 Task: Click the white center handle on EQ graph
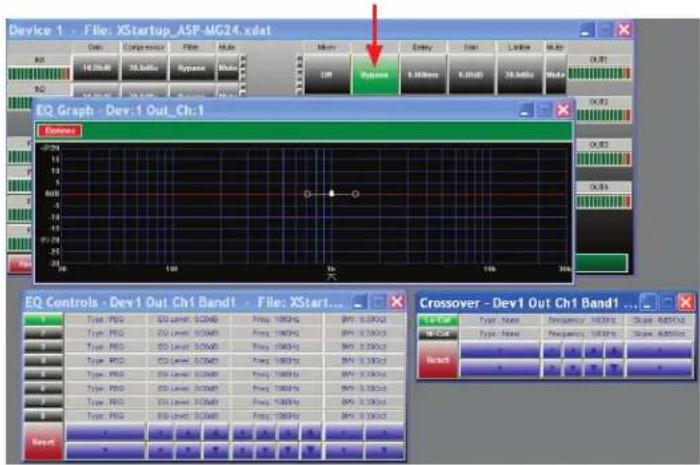[331, 193]
